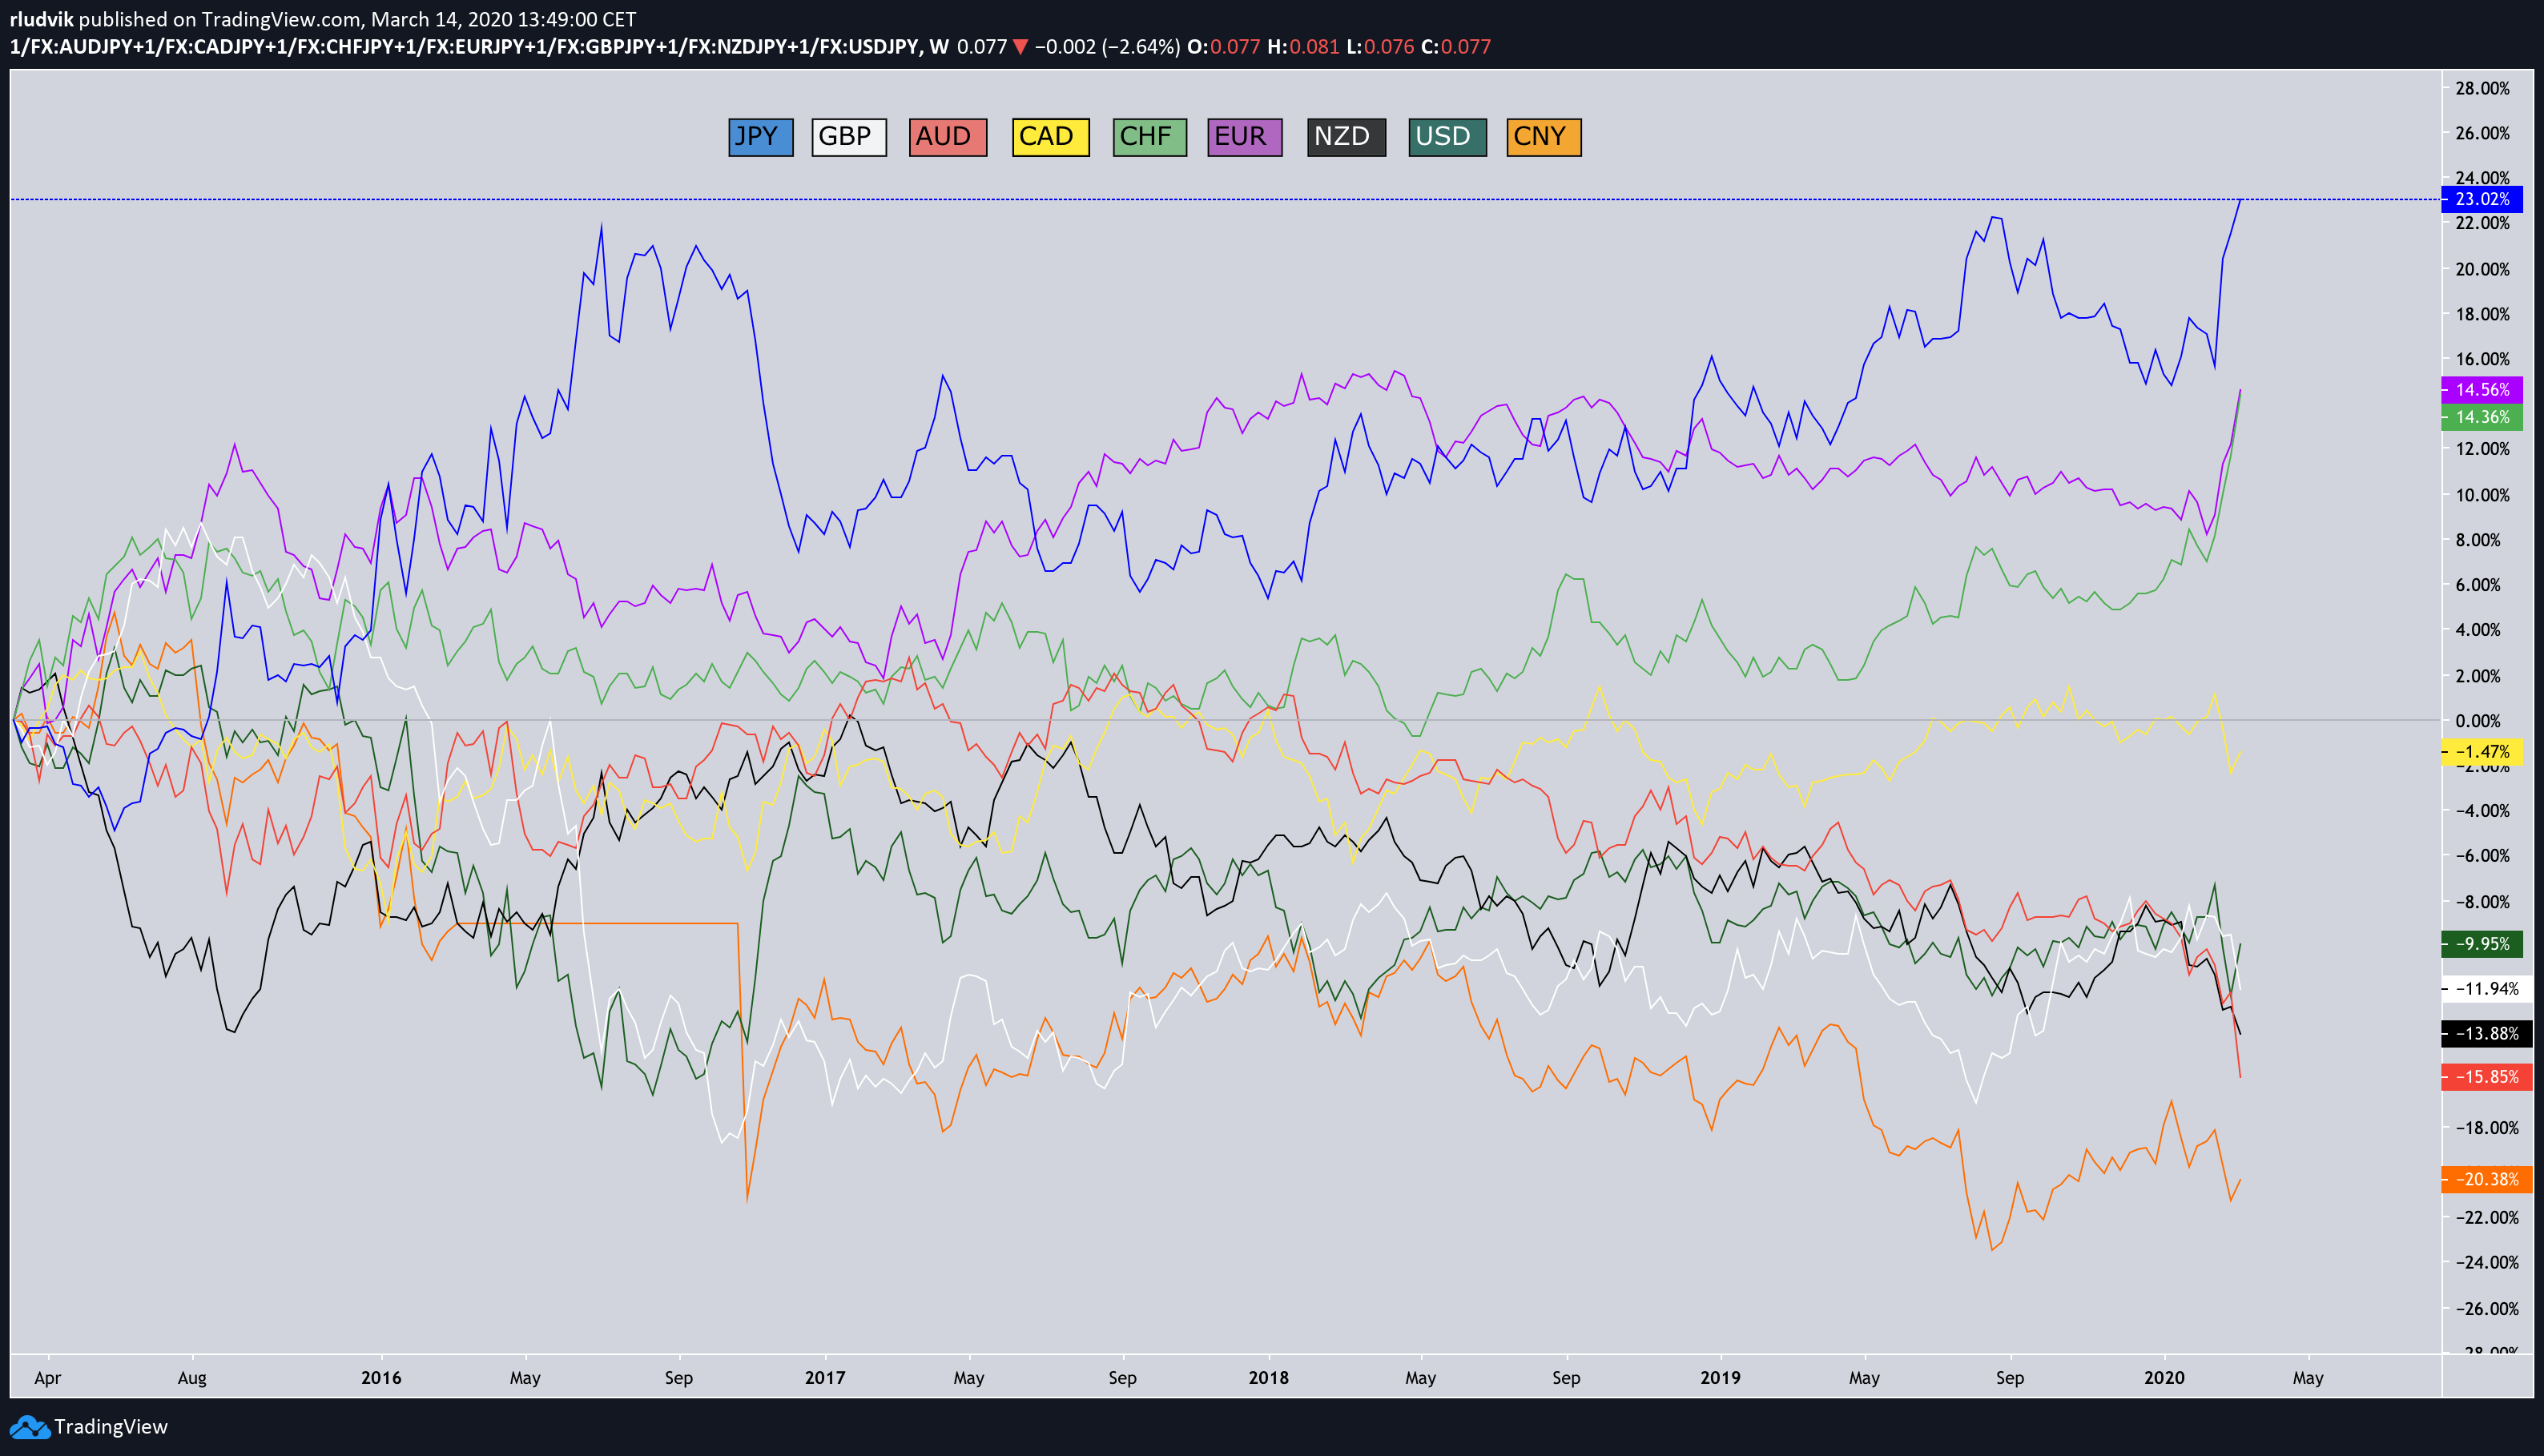Click the GBP legend color box
Image resolution: width=2544 pixels, height=1456 pixels.
tap(849, 137)
